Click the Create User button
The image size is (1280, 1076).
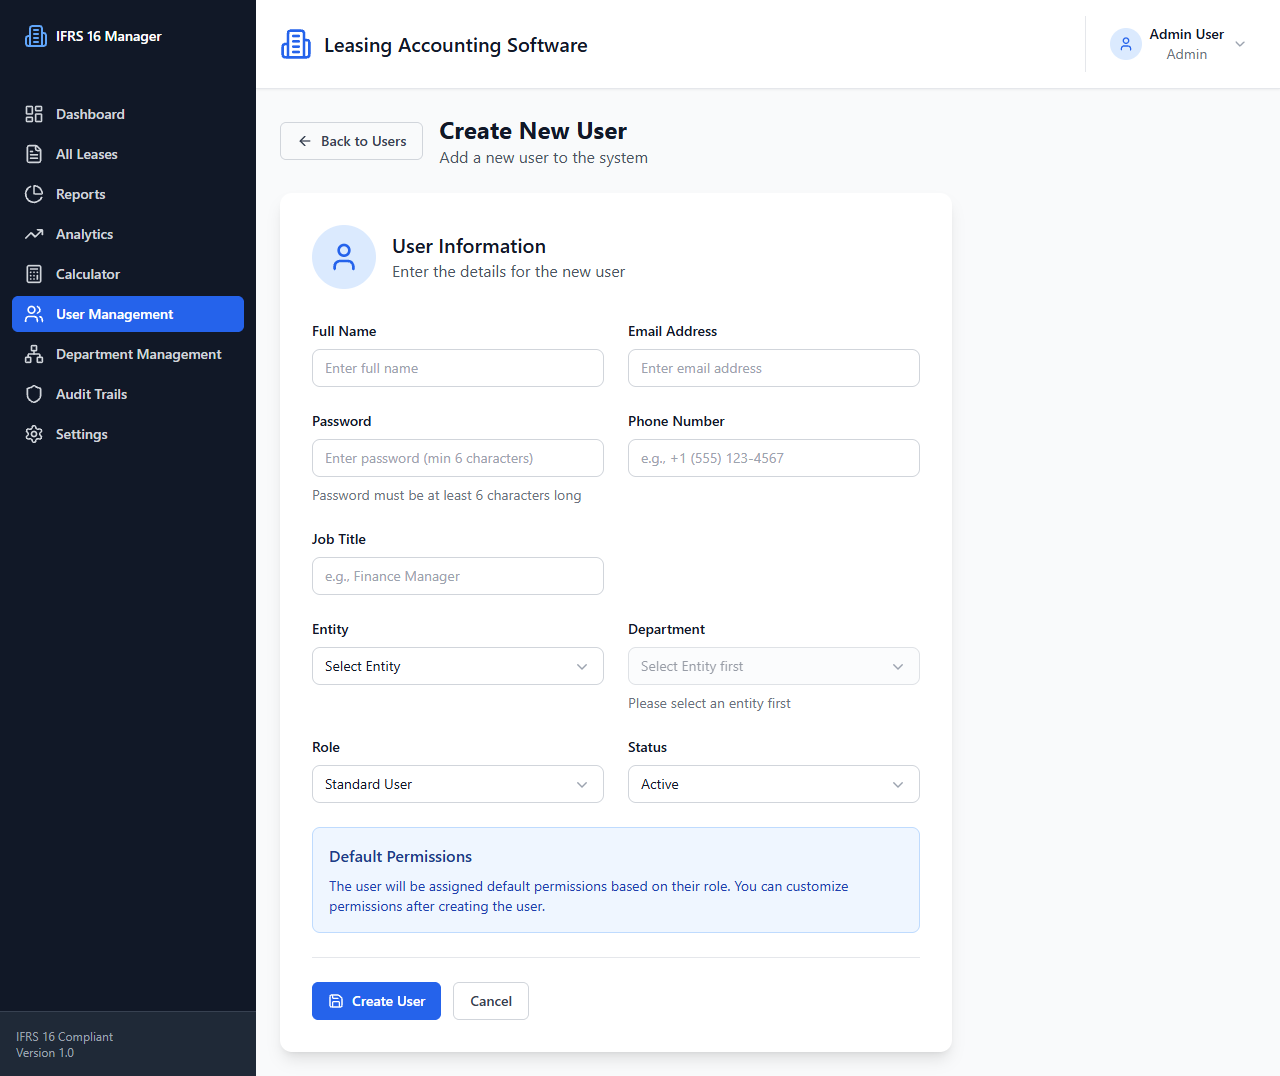coord(376,1001)
